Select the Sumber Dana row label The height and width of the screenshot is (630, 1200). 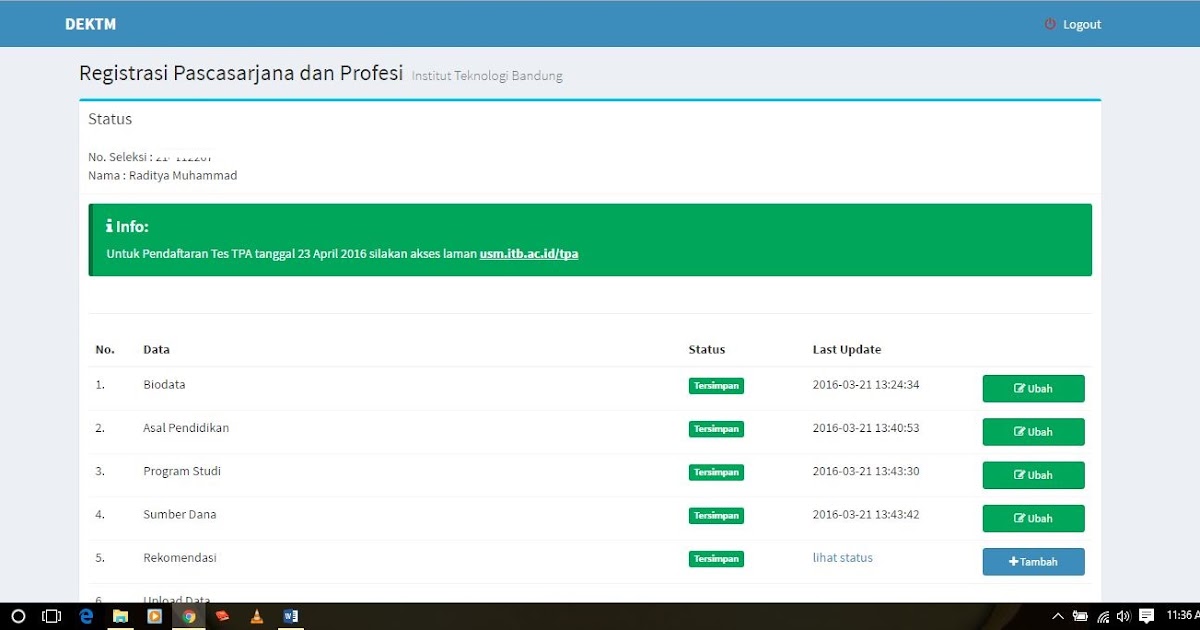(180, 514)
